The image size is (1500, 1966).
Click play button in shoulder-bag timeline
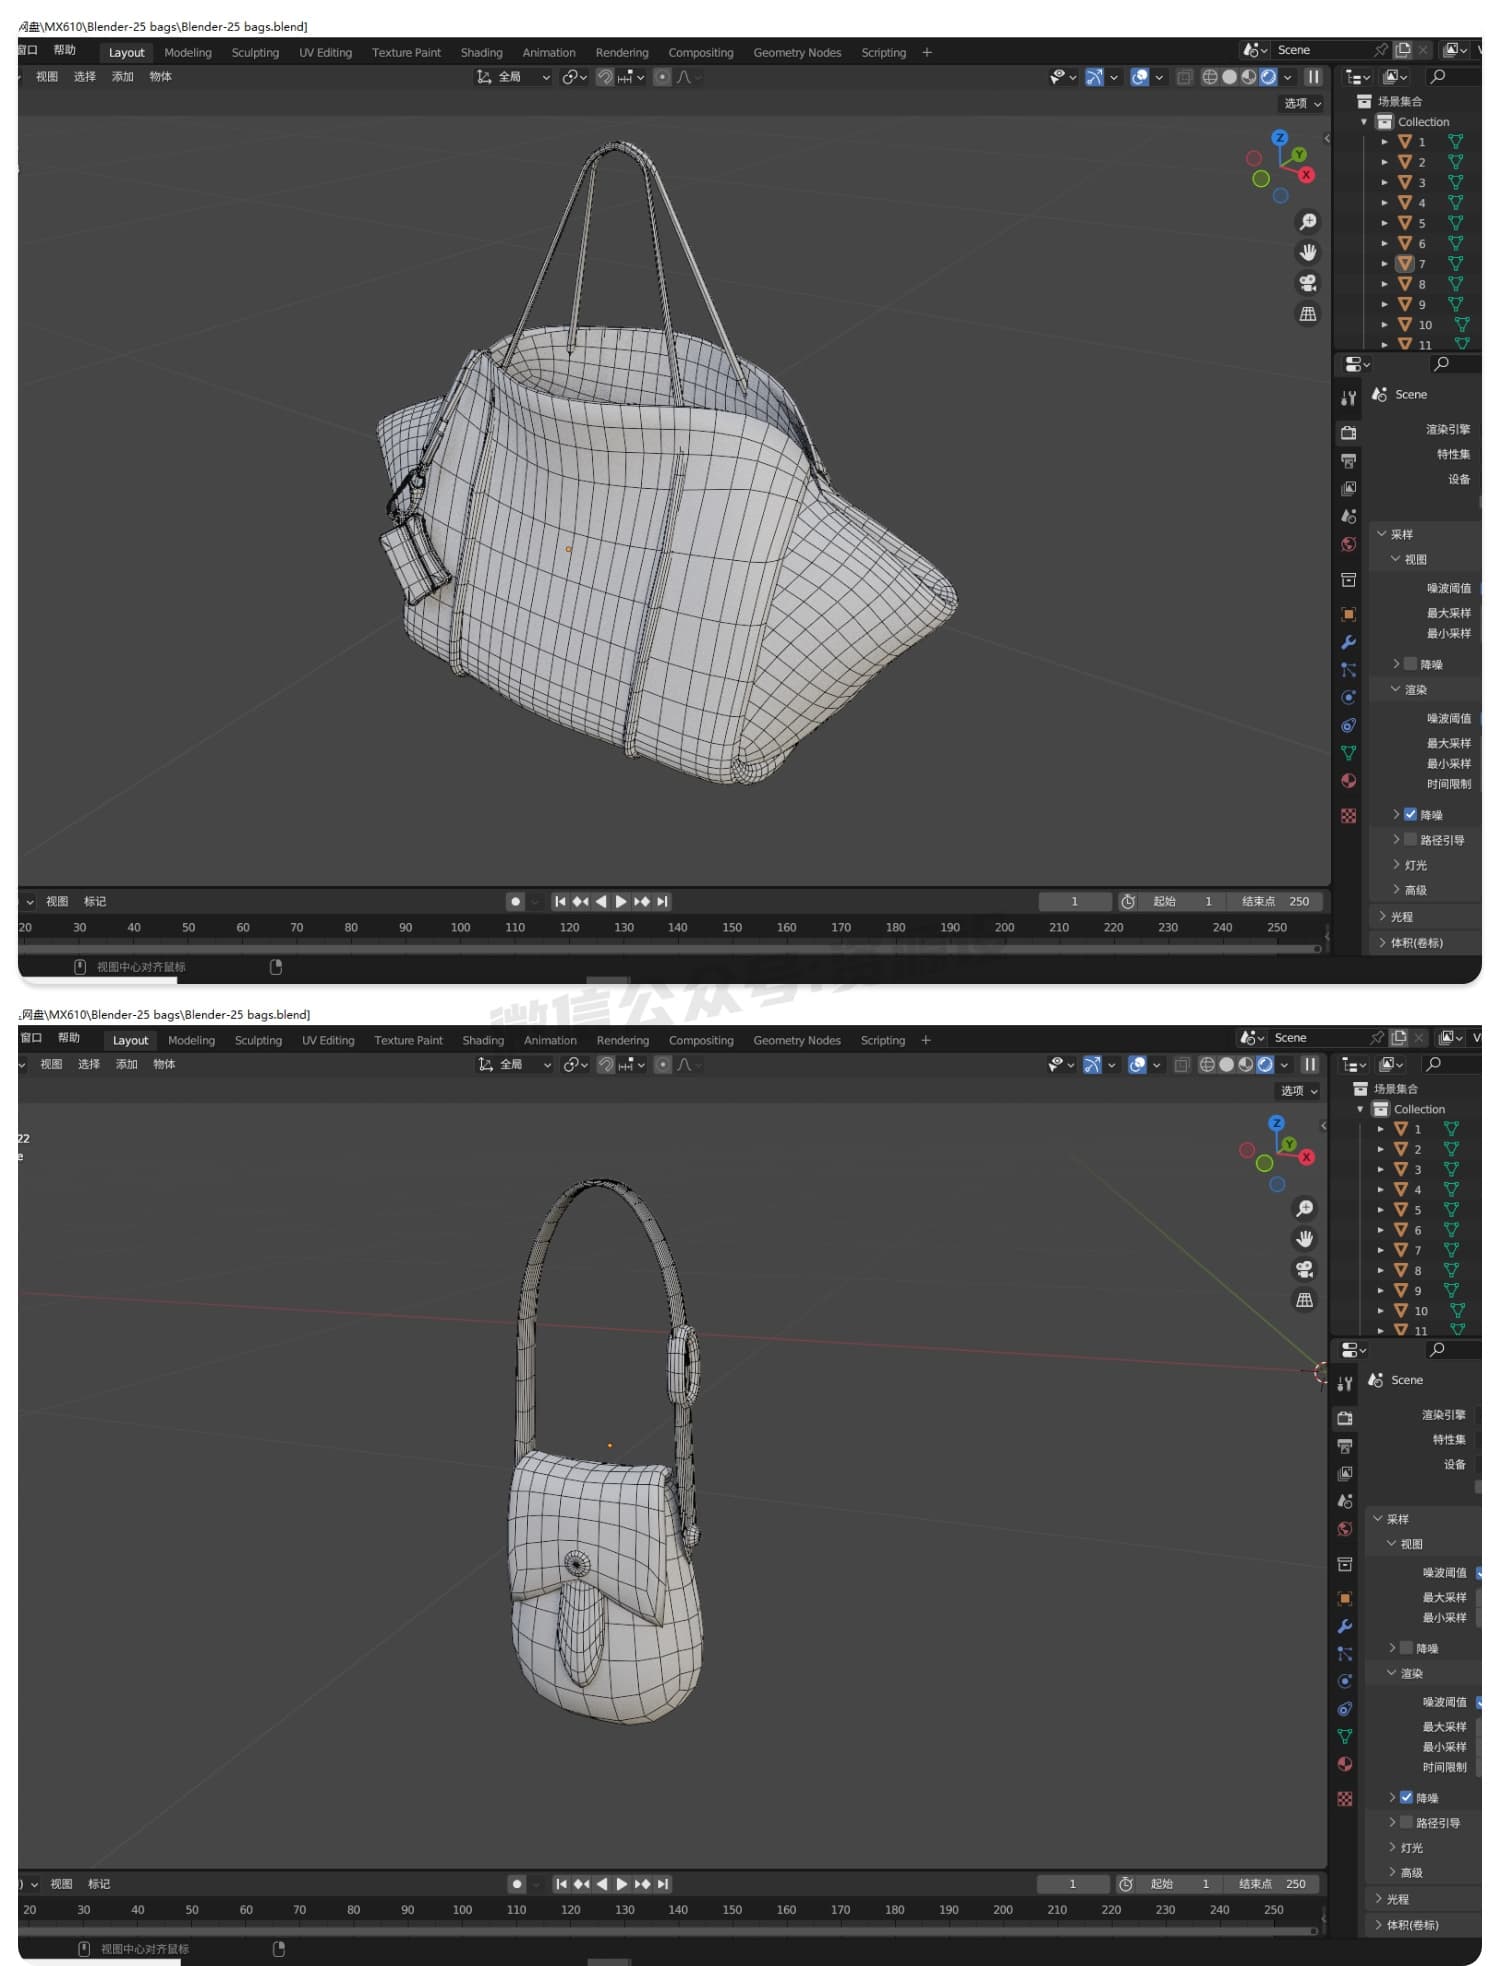[622, 1883]
